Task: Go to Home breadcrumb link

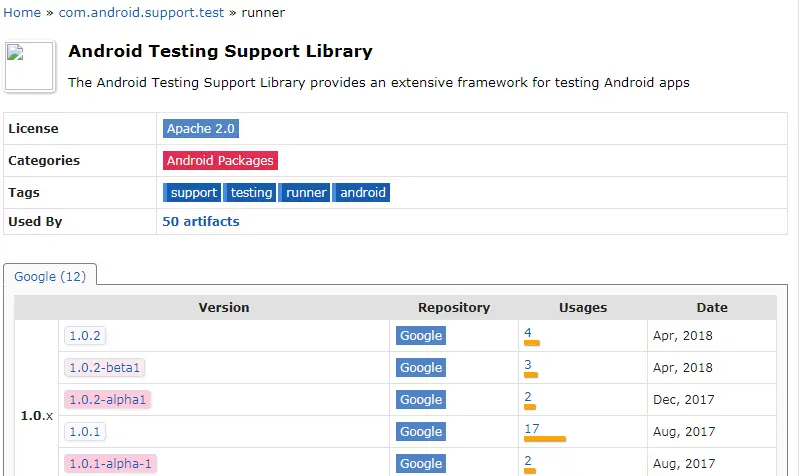Action: point(22,13)
